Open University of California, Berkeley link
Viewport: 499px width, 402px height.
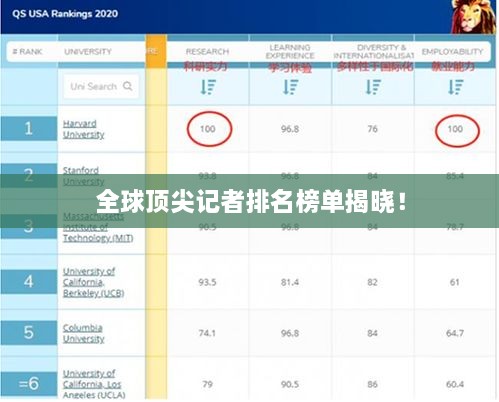pyautogui.click(x=93, y=282)
